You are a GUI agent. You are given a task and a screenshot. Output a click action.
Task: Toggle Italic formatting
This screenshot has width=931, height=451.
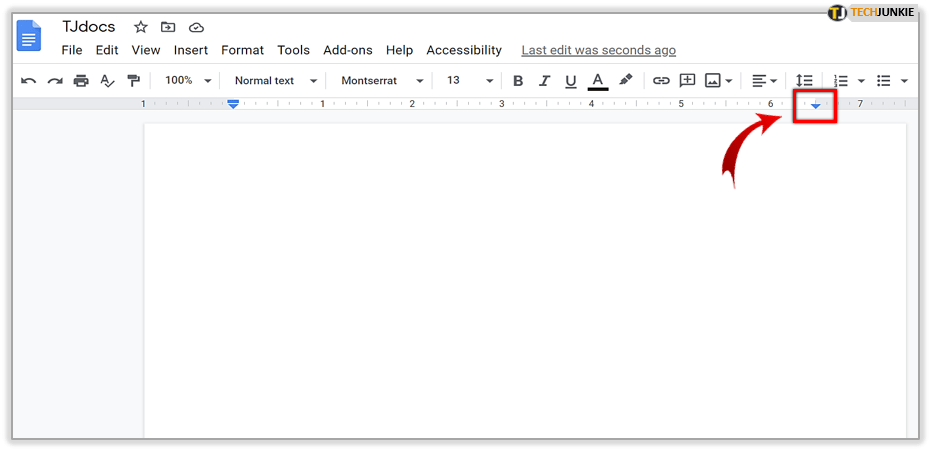[544, 81]
